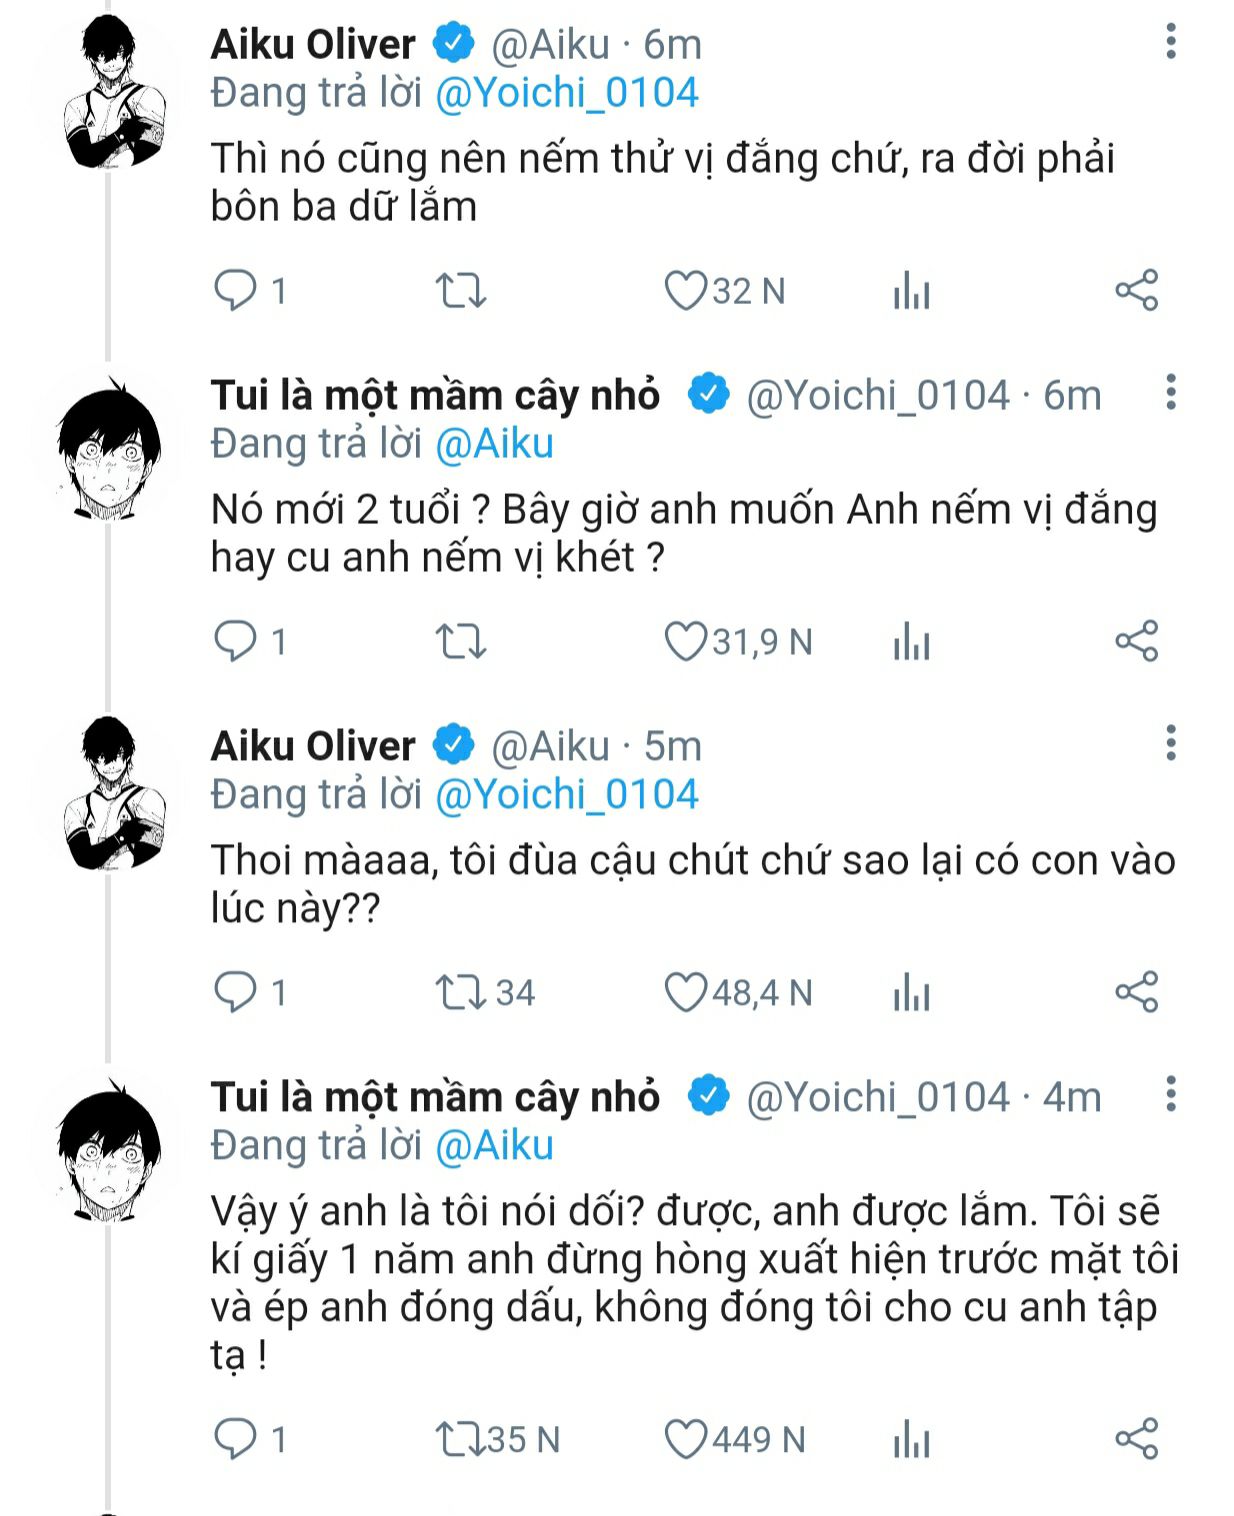Like Aiku's tweet with 32 N likes
The image size is (1234, 1516).
coord(686,291)
